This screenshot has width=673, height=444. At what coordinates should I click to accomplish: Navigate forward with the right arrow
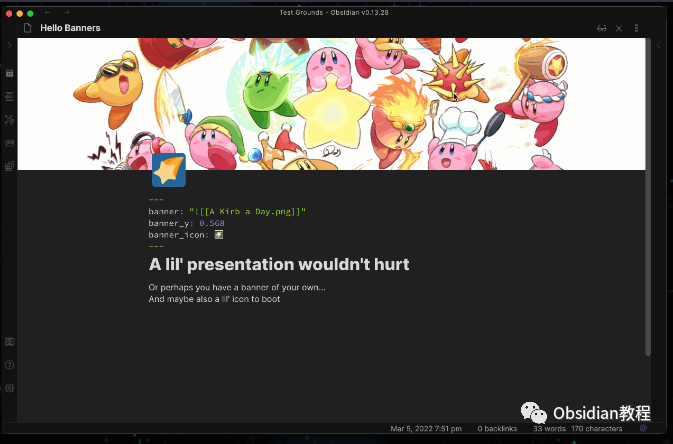click(x=66, y=12)
